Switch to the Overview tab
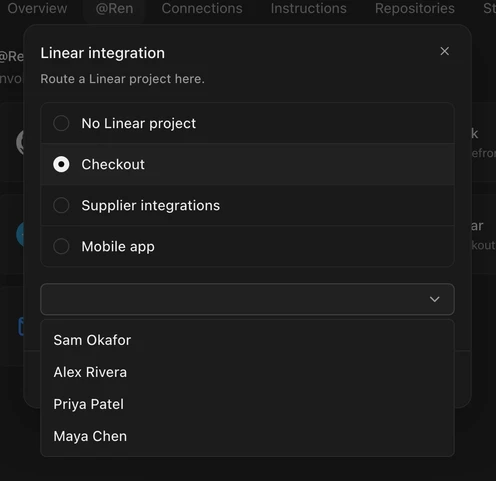This screenshot has width=496, height=481. coord(37,8)
